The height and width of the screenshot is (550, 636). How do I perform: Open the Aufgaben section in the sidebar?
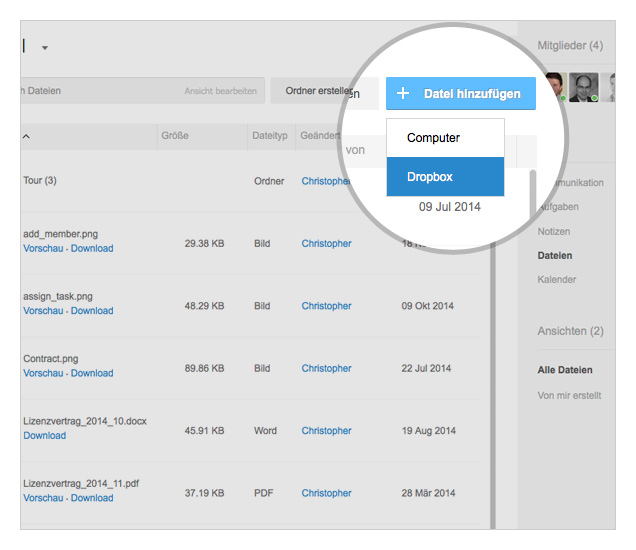(559, 207)
